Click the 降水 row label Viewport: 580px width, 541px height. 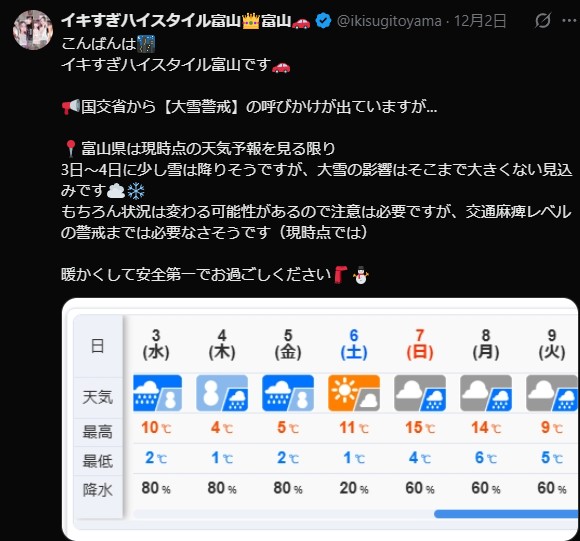98,490
